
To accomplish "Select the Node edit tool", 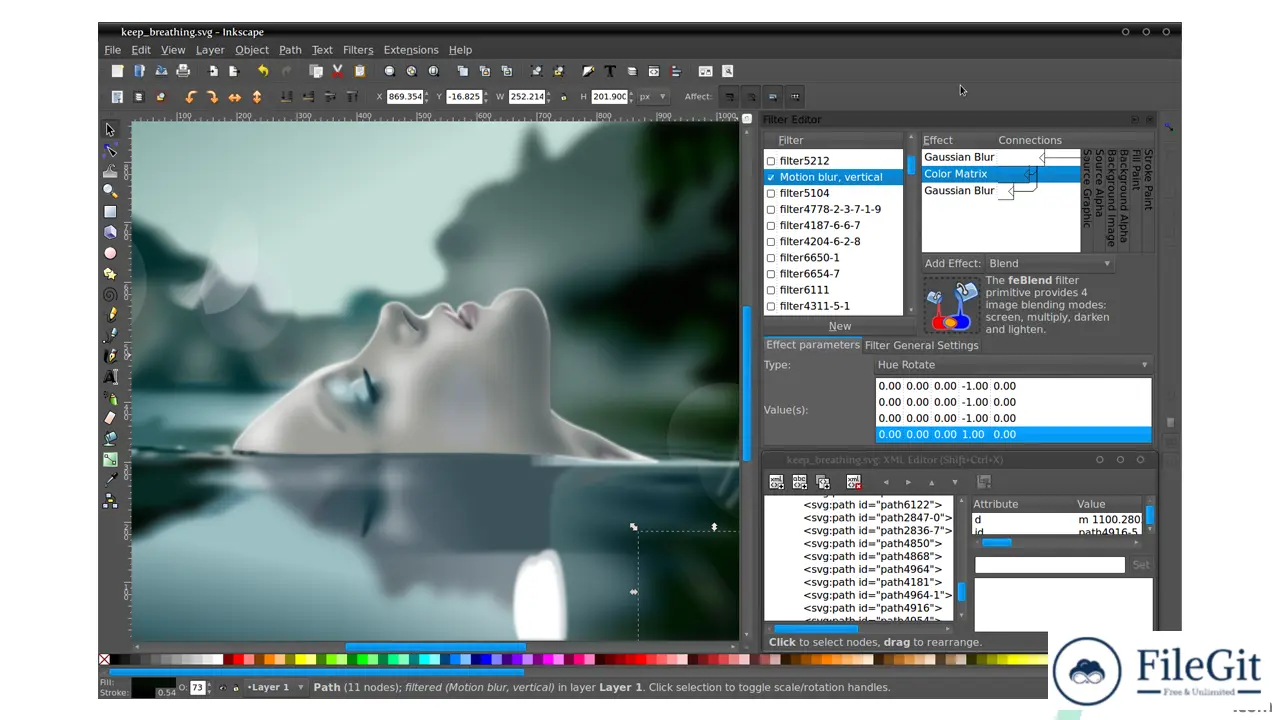I will 110,150.
